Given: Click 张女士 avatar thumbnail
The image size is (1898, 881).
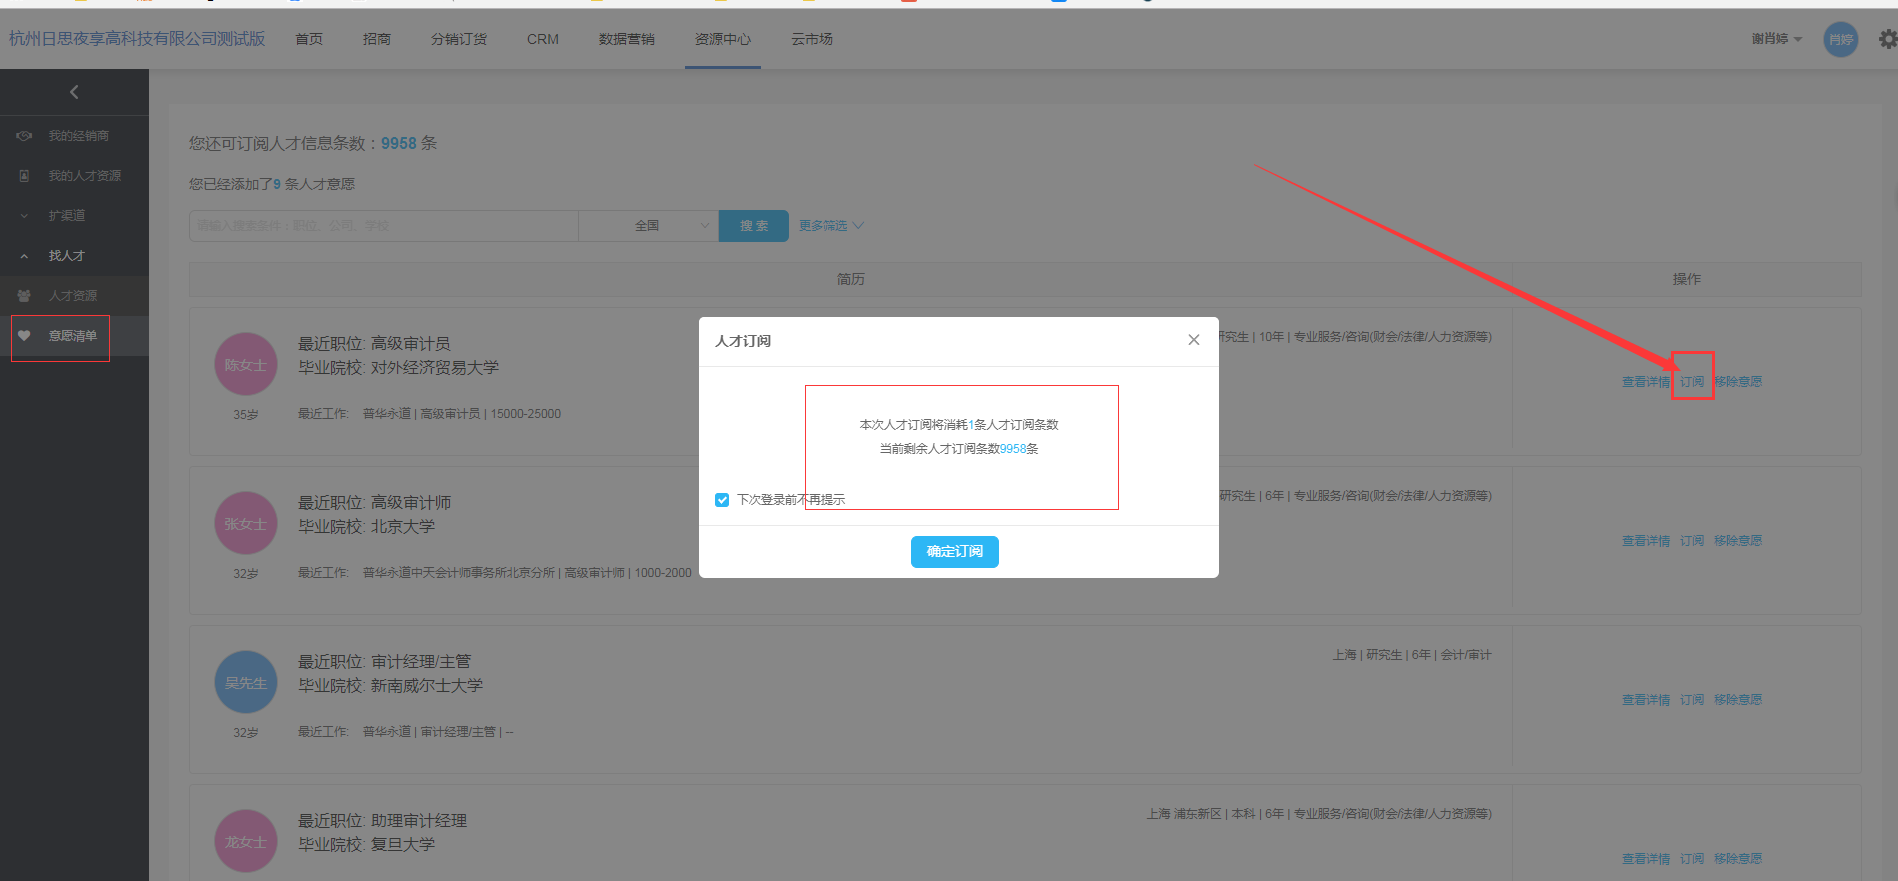Looking at the screenshot, I should [246, 523].
